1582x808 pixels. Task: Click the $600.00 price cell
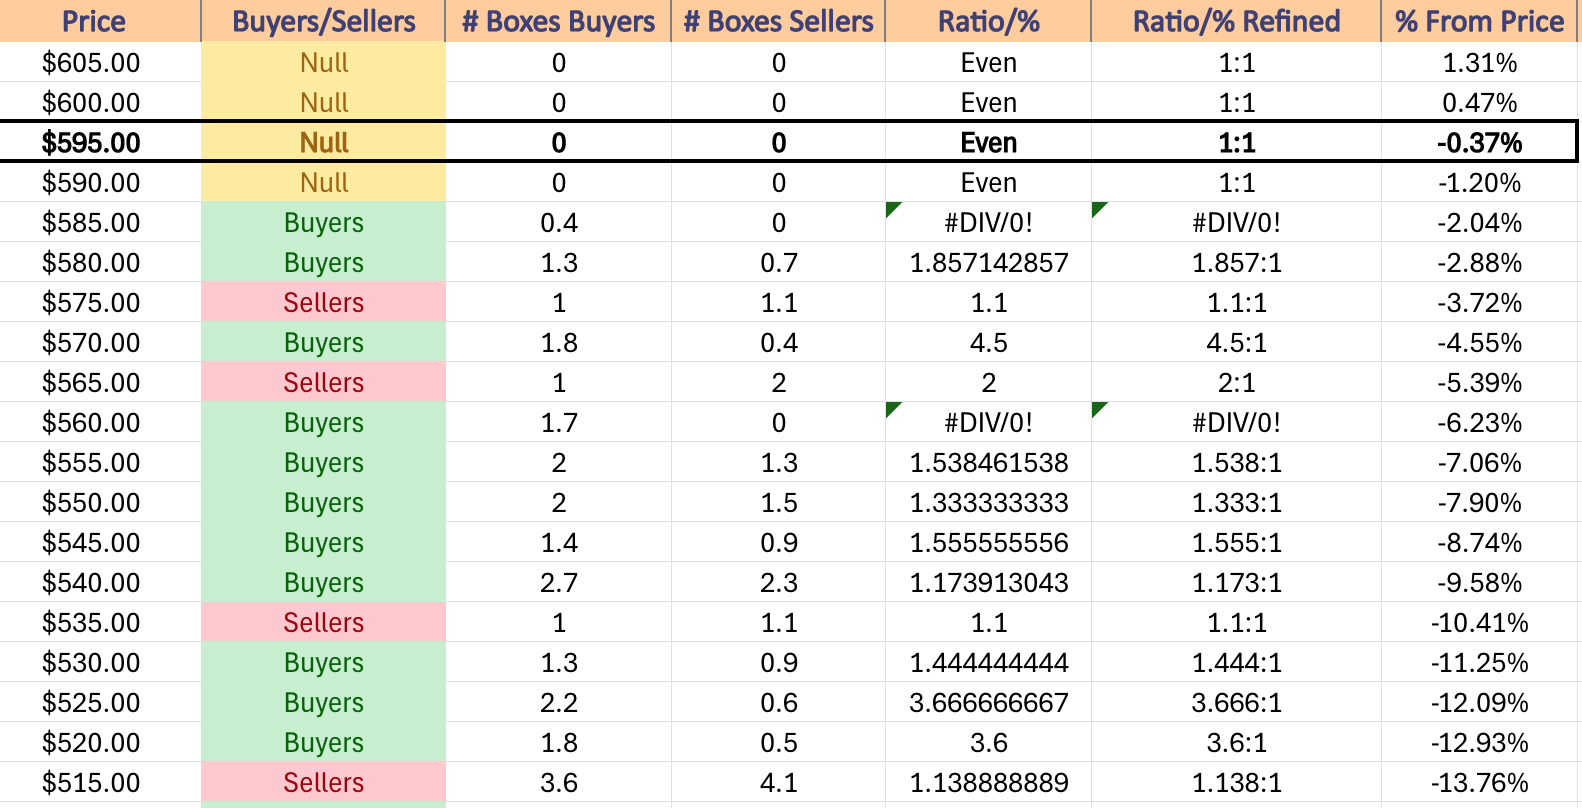tap(100, 102)
